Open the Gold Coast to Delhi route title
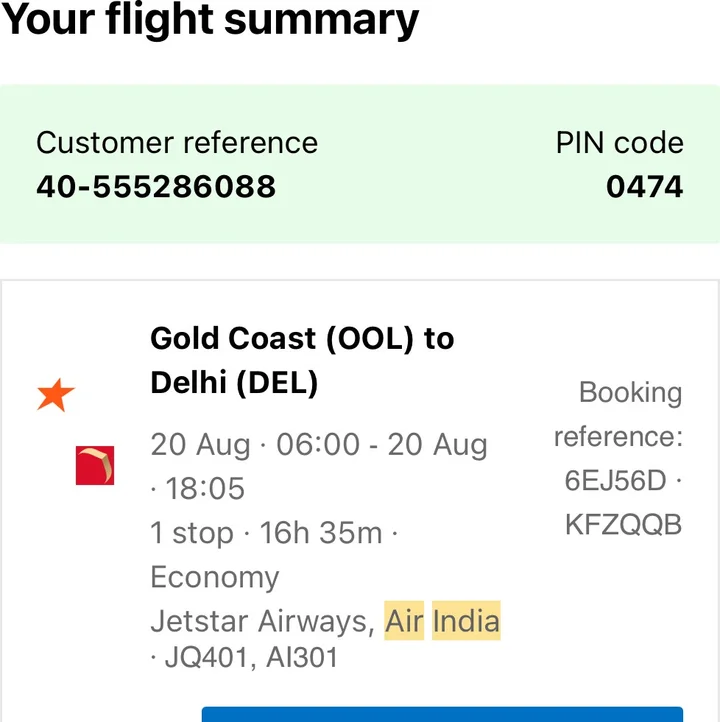The image size is (720, 722). click(x=302, y=360)
